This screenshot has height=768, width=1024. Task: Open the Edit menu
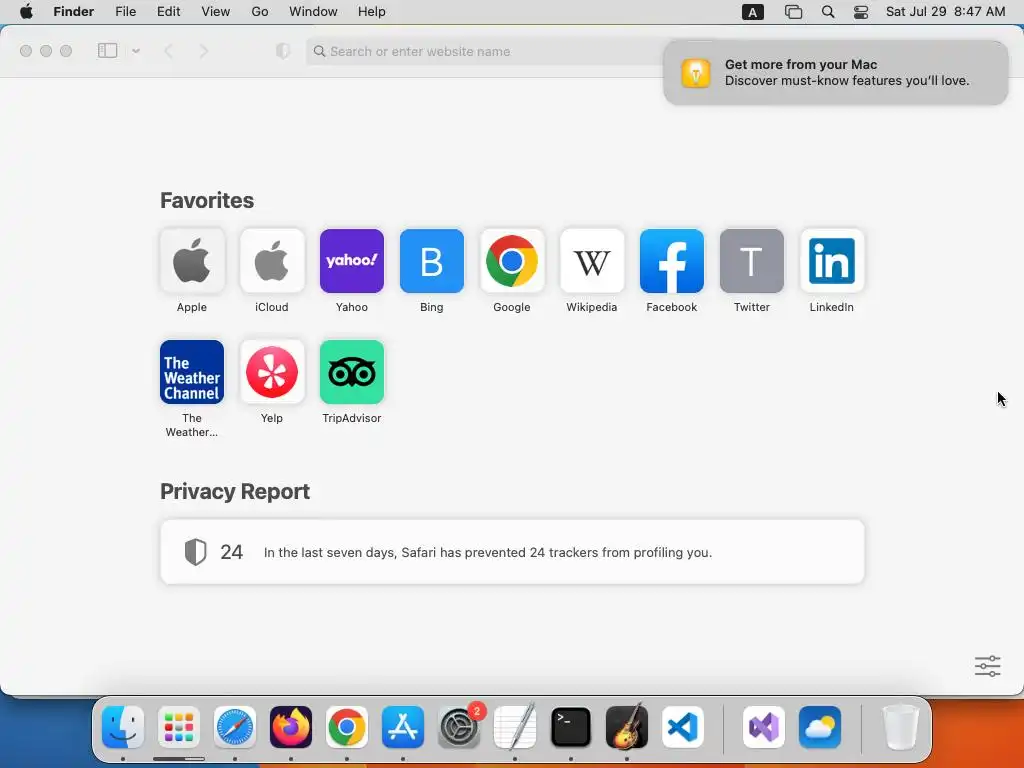pyautogui.click(x=168, y=12)
